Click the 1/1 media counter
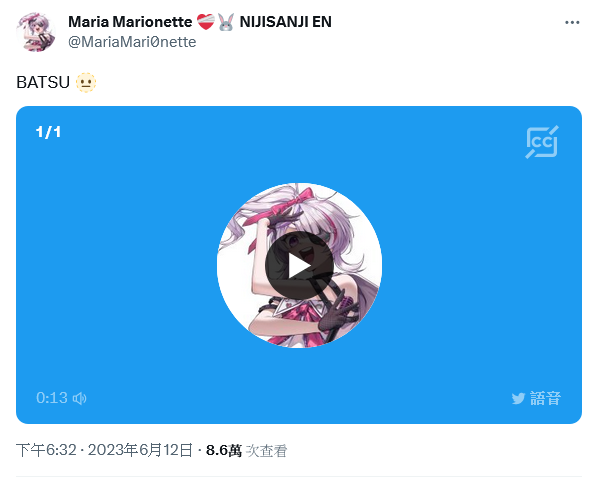Screen dimensions: 598x477 tap(48, 132)
